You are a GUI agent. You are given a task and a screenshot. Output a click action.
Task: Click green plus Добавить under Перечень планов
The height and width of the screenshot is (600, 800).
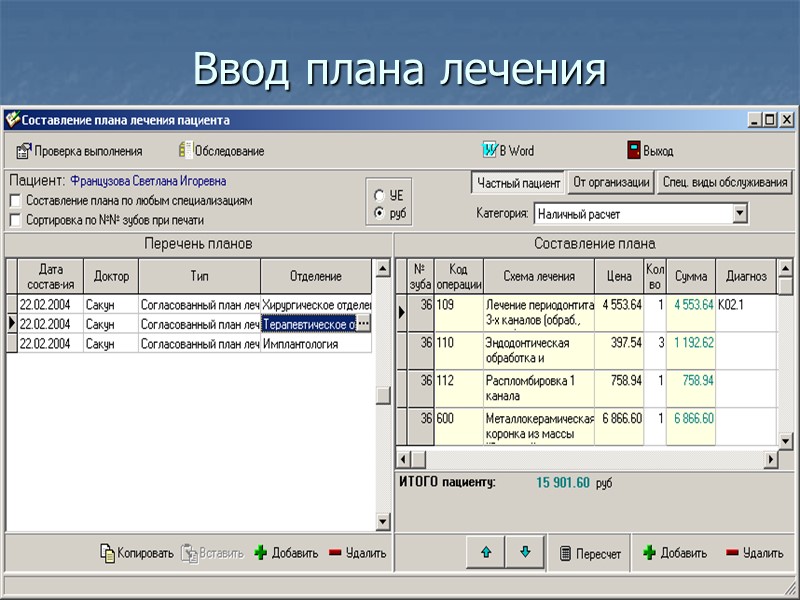click(261, 553)
